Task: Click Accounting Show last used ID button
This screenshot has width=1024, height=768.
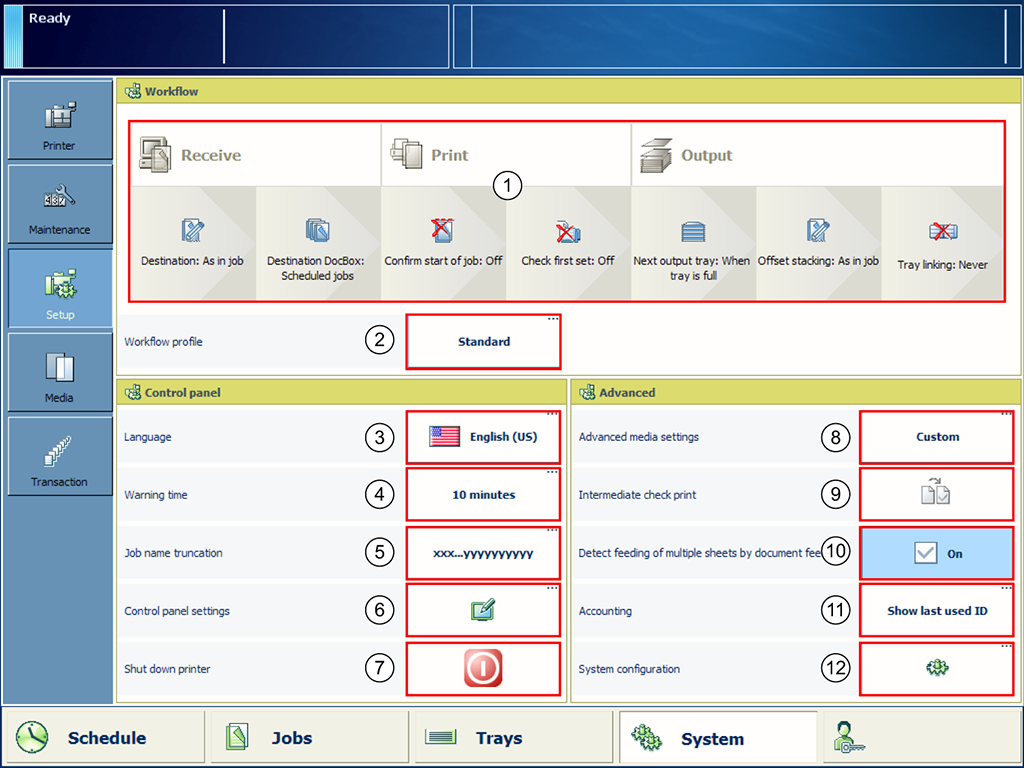Action: pos(937,611)
